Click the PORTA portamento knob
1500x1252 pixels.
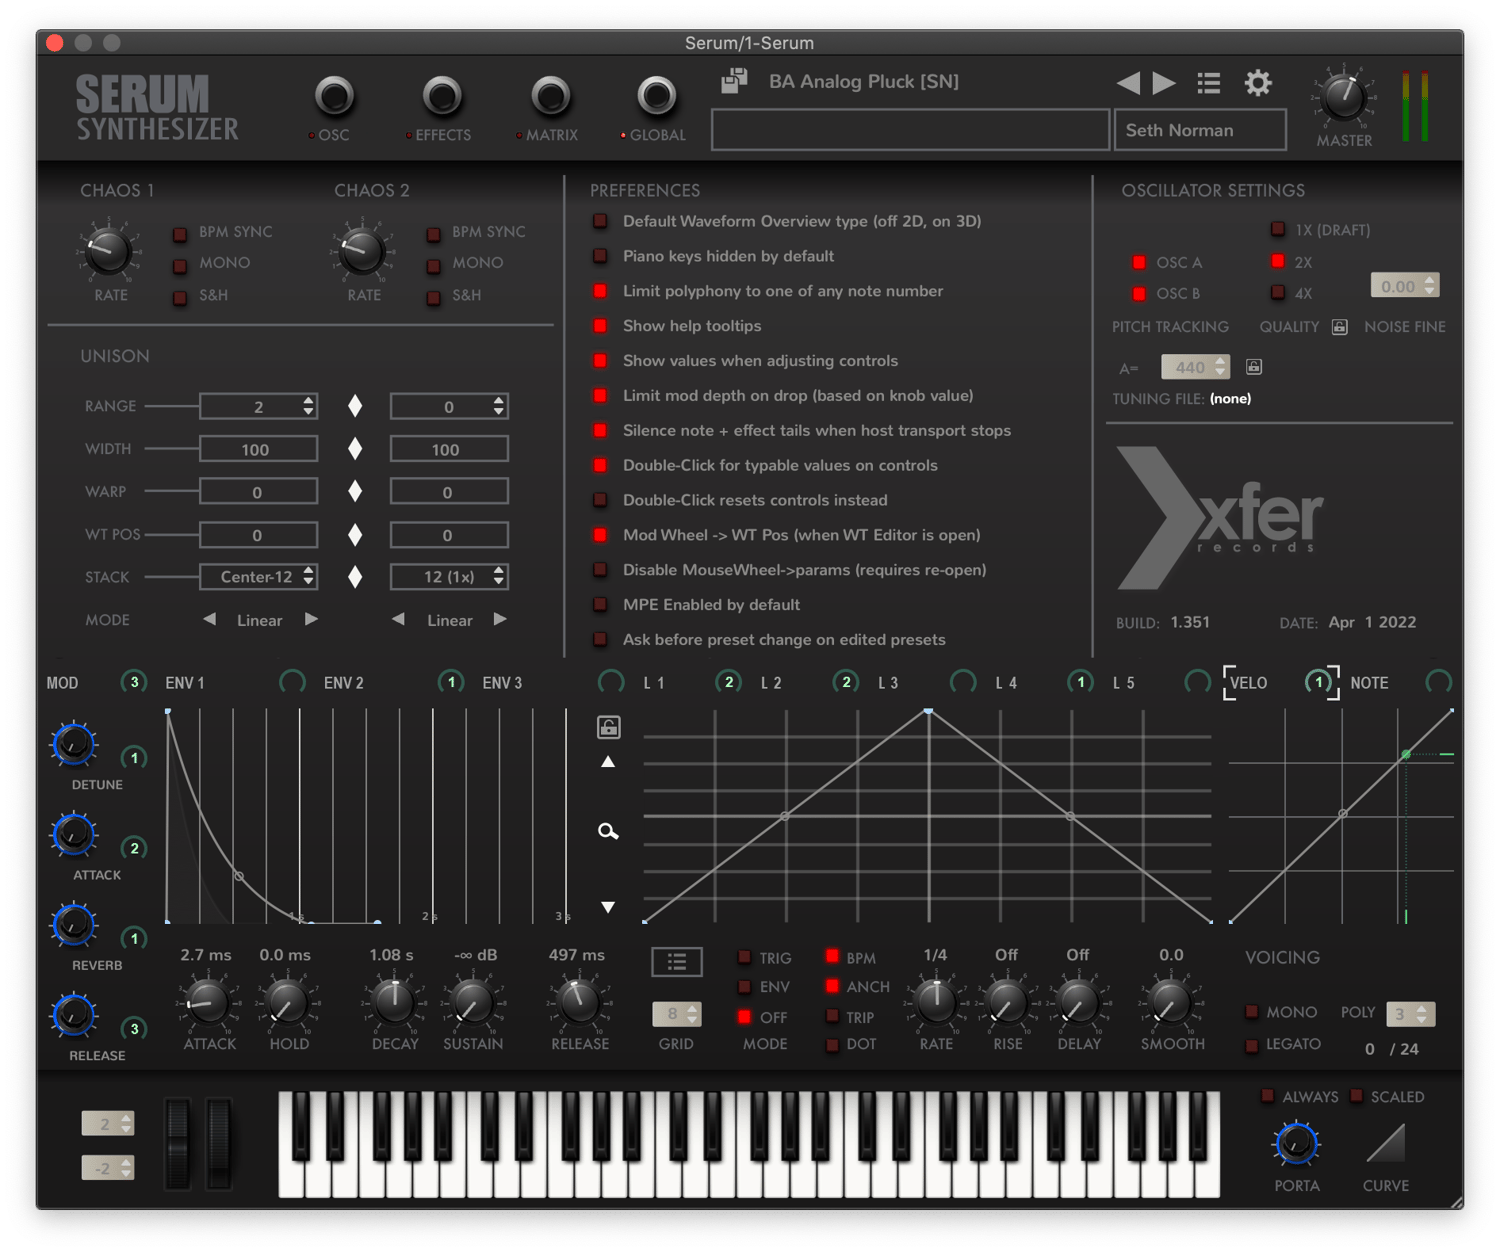1296,1145
